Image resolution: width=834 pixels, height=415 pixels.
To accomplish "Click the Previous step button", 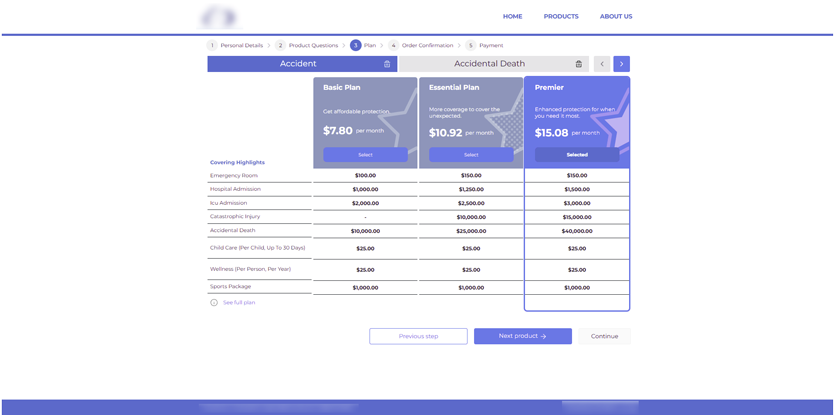I will pyautogui.click(x=418, y=336).
